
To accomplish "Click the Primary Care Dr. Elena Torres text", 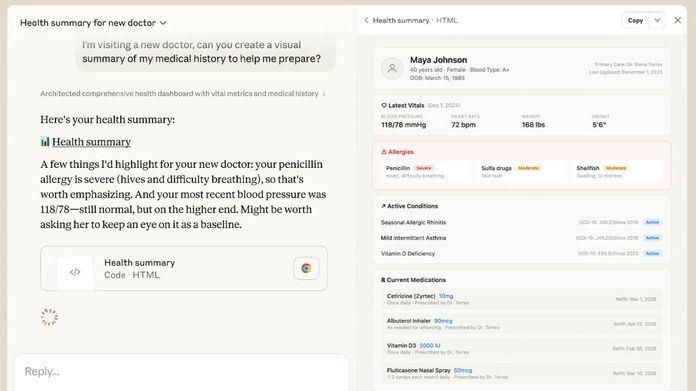I will click(x=628, y=64).
